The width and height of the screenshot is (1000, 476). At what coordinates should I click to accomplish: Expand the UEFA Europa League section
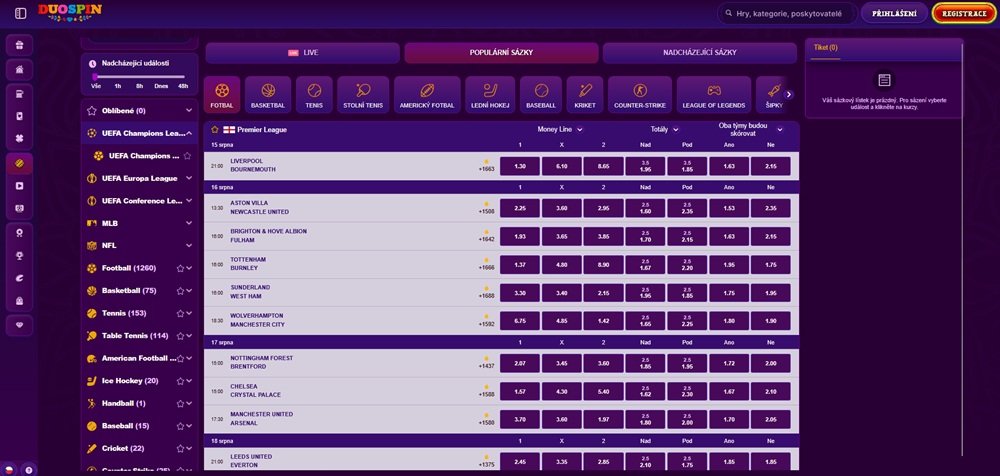[188, 178]
